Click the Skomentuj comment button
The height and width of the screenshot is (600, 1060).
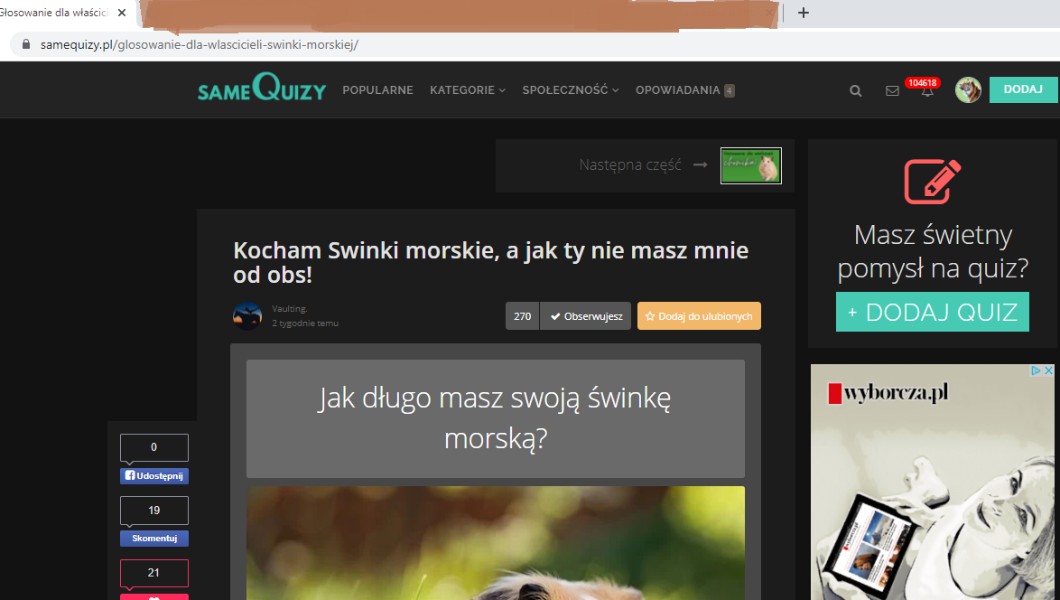154,538
